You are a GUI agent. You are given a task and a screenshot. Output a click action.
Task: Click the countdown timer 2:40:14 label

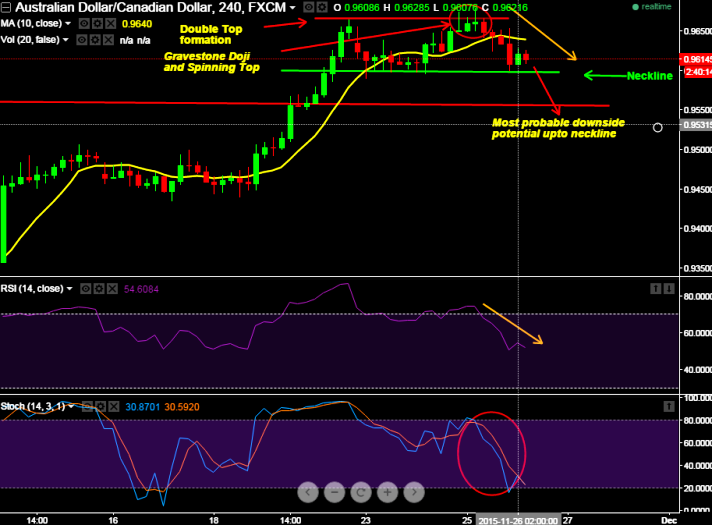pyautogui.click(x=698, y=72)
